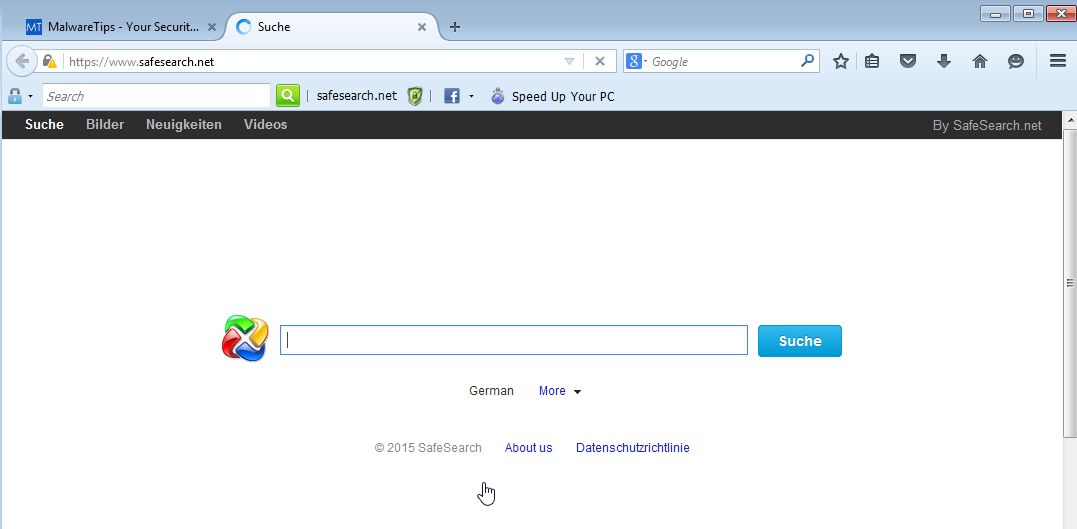Screen dimensions: 1077x529
Task: Click the vertical scrollbar thumb
Action: tap(1069, 282)
